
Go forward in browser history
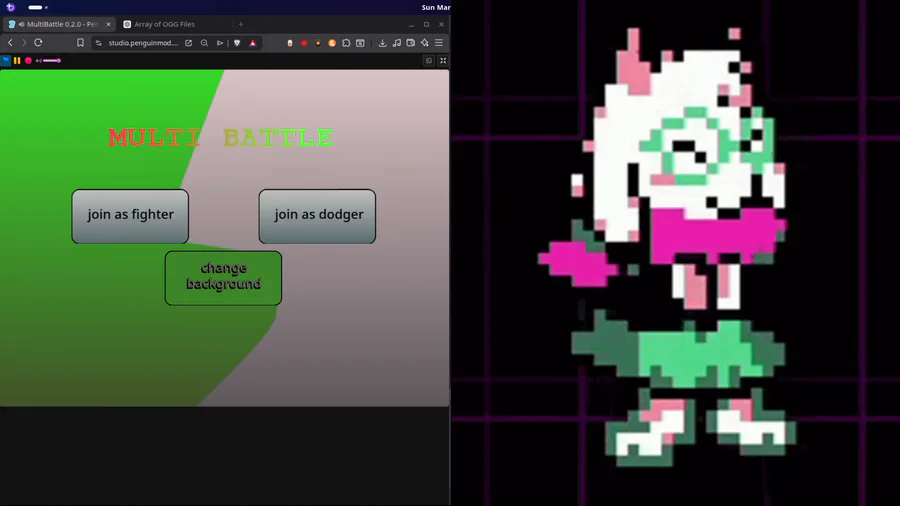[24, 43]
